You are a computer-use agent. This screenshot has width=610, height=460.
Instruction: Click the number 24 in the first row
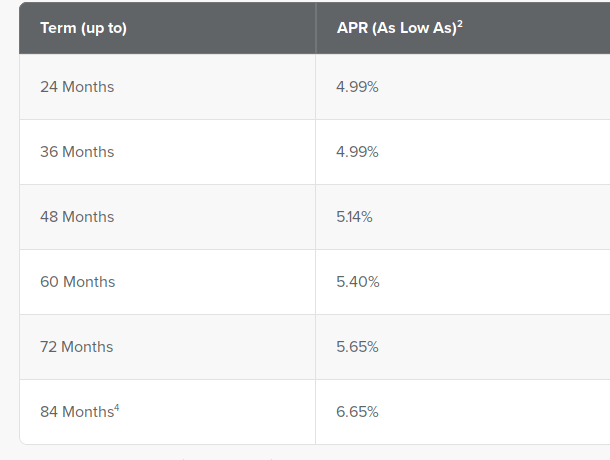[49, 87]
